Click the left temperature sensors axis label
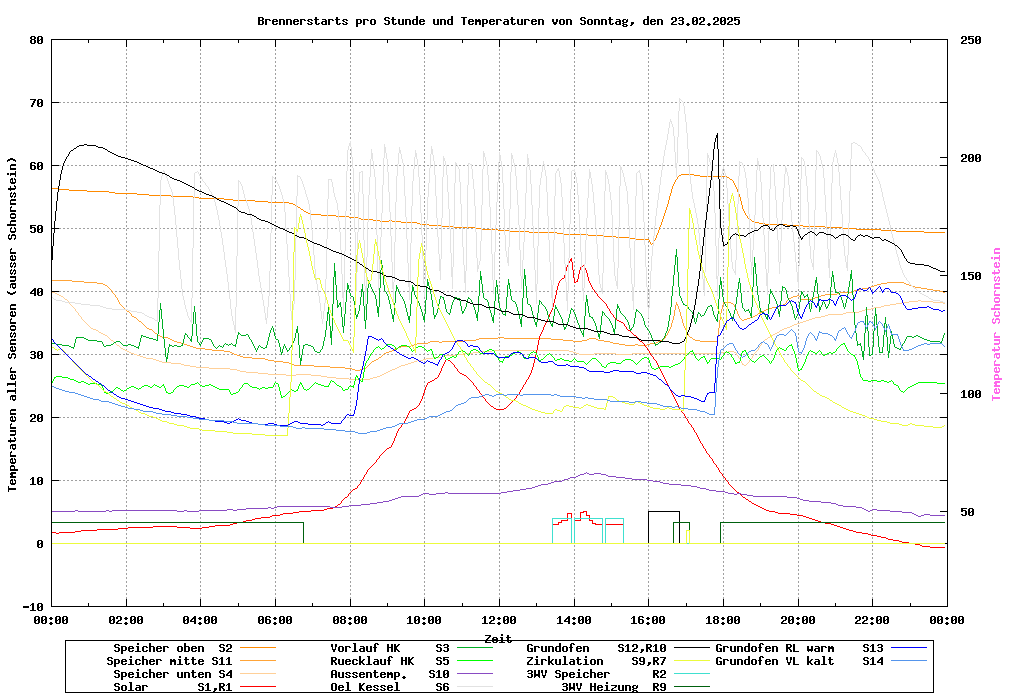Viewport: 1024px width, 700px height. [x=13, y=324]
